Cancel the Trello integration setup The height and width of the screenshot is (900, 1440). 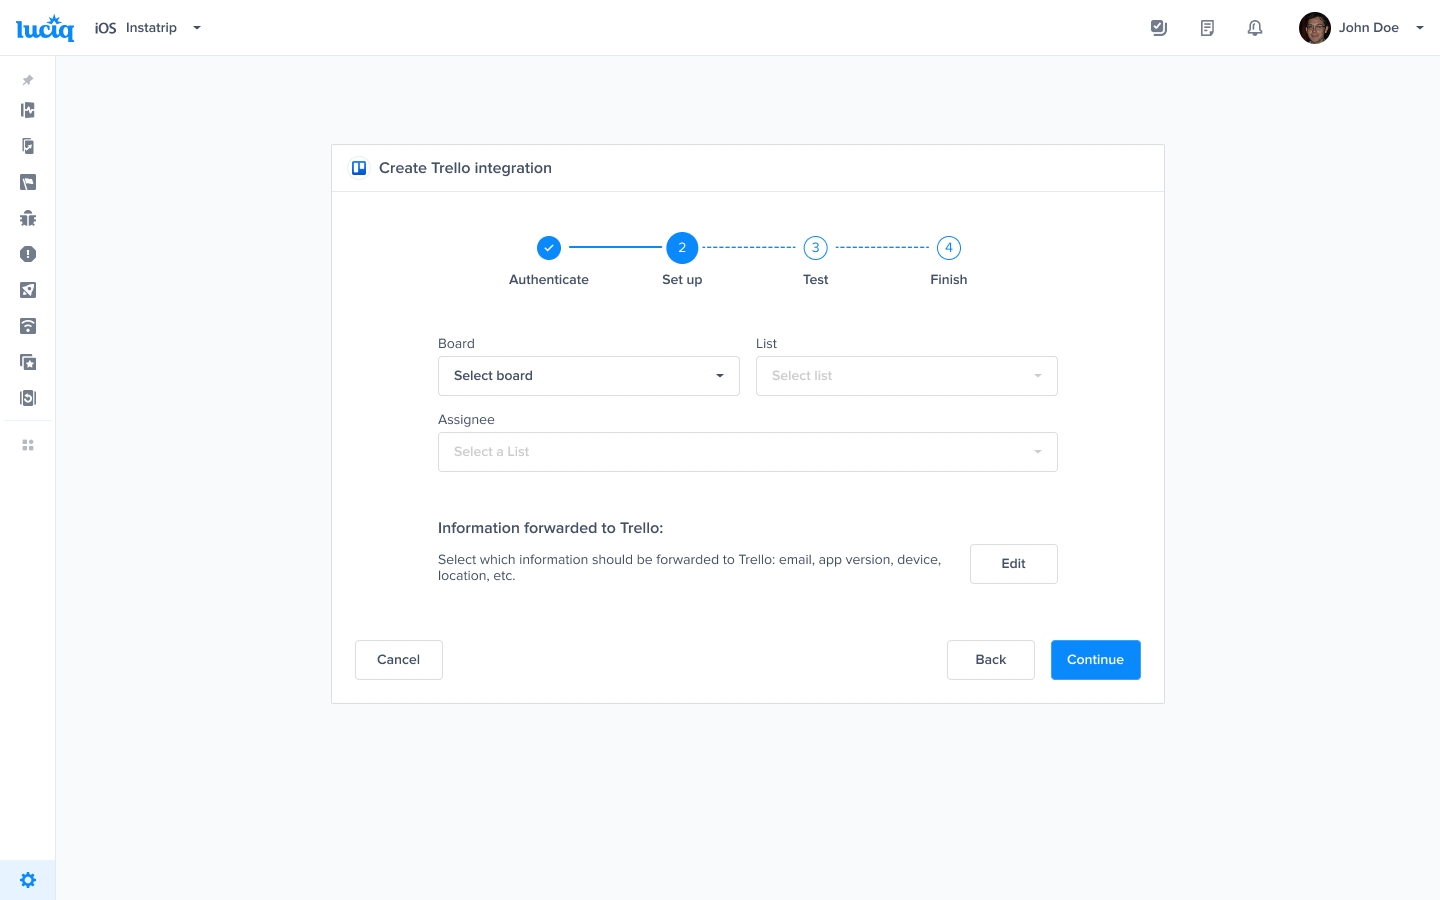398,660
